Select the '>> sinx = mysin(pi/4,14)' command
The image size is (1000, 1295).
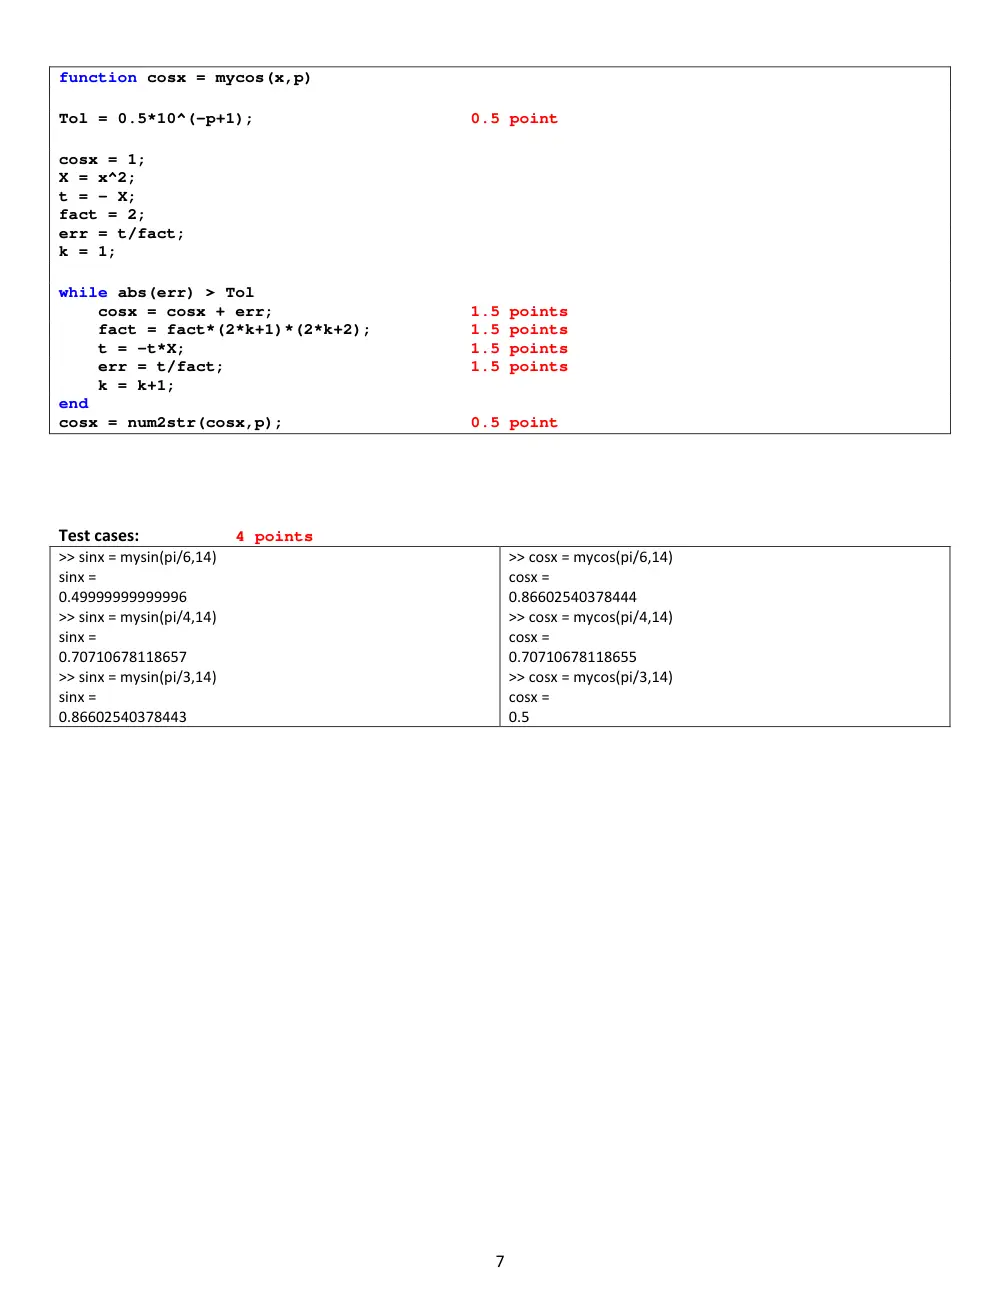(x=138, y=618)
